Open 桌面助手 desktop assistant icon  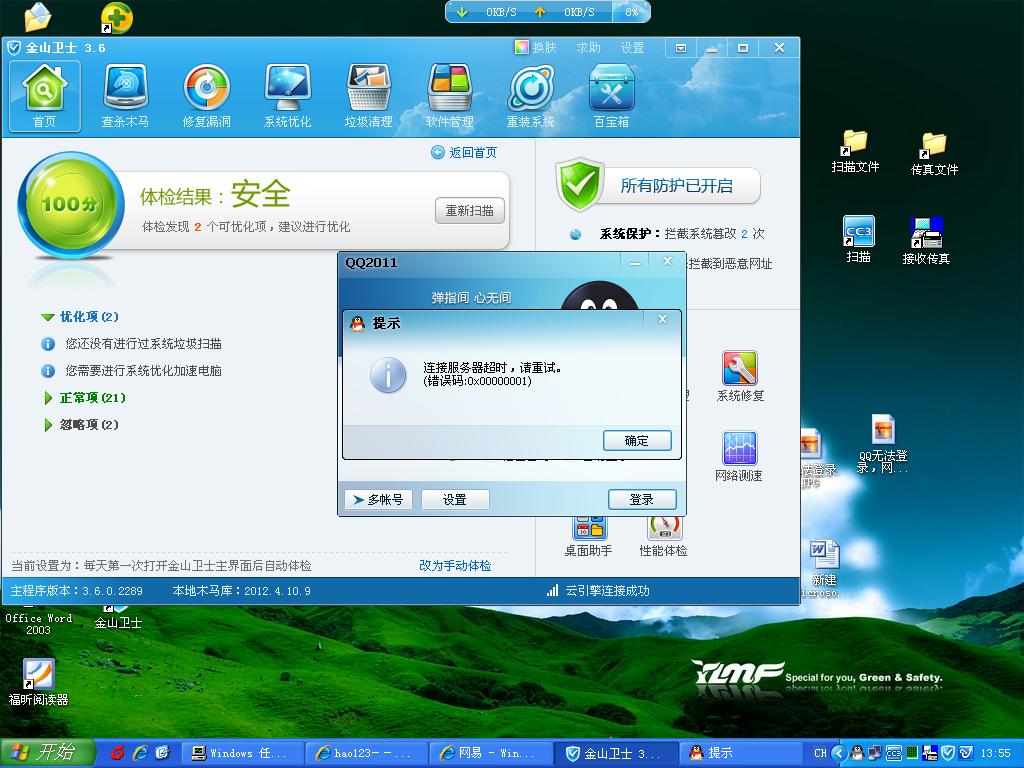588,537
